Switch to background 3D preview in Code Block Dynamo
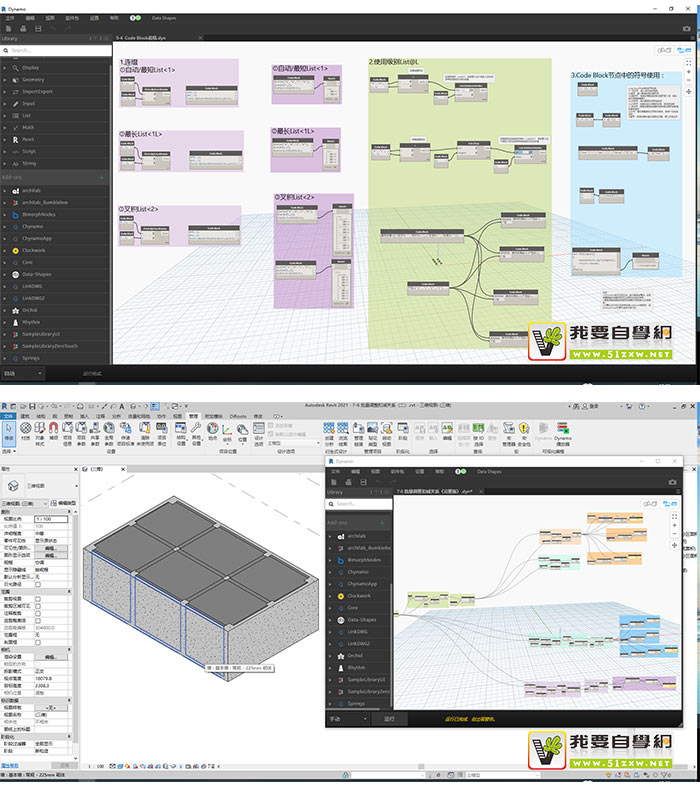This screenshot has height=789, width=700. point(664,50)
